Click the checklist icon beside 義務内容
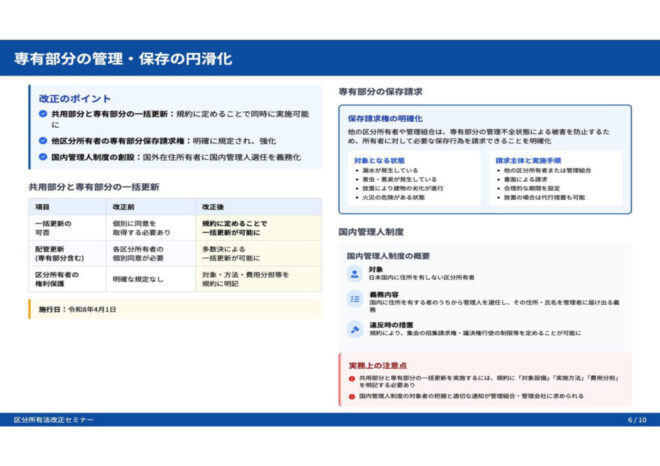This screenshot has width=660, height=466. [354, 299]
